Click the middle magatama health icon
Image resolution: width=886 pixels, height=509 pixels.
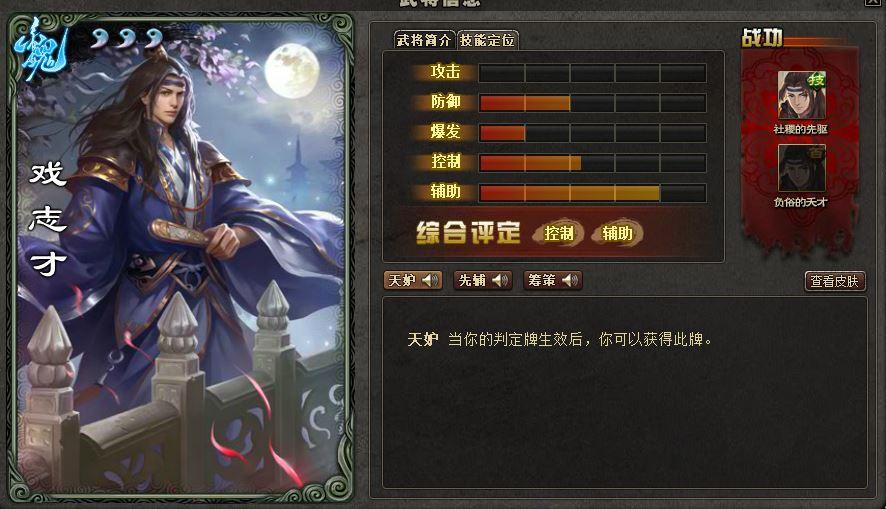[x=128, y=38]
